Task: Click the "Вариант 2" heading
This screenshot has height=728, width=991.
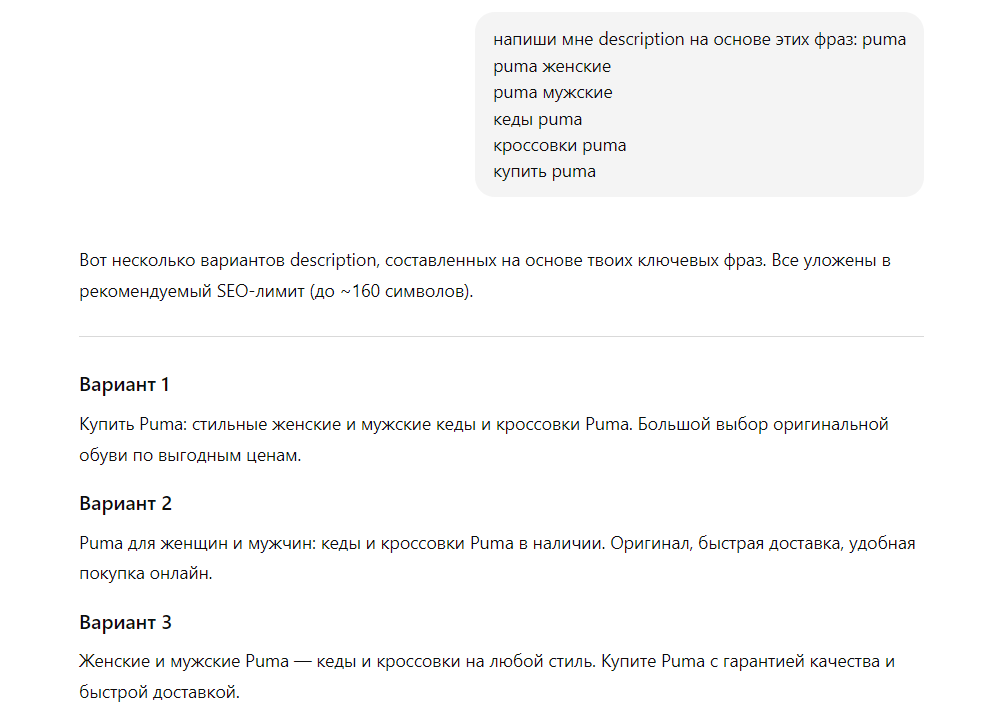Action: 125,504
